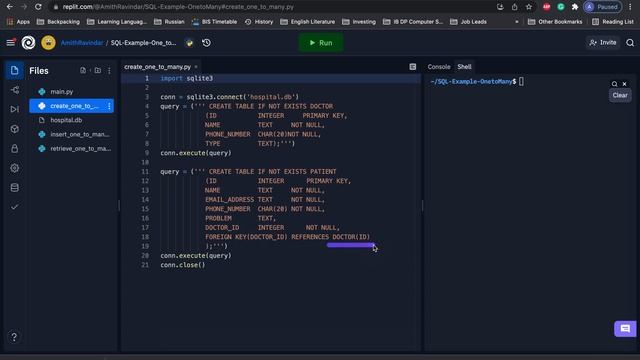640x360 pixels.
Task: Reload the browser page
Action: point(38,7)
